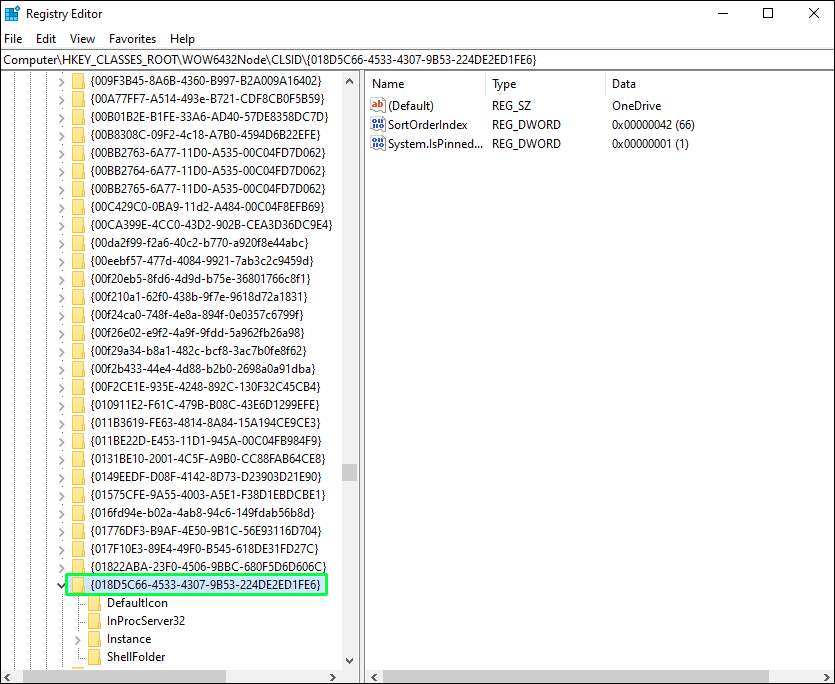Select the SortOrderIndex value name

(428, 125)
